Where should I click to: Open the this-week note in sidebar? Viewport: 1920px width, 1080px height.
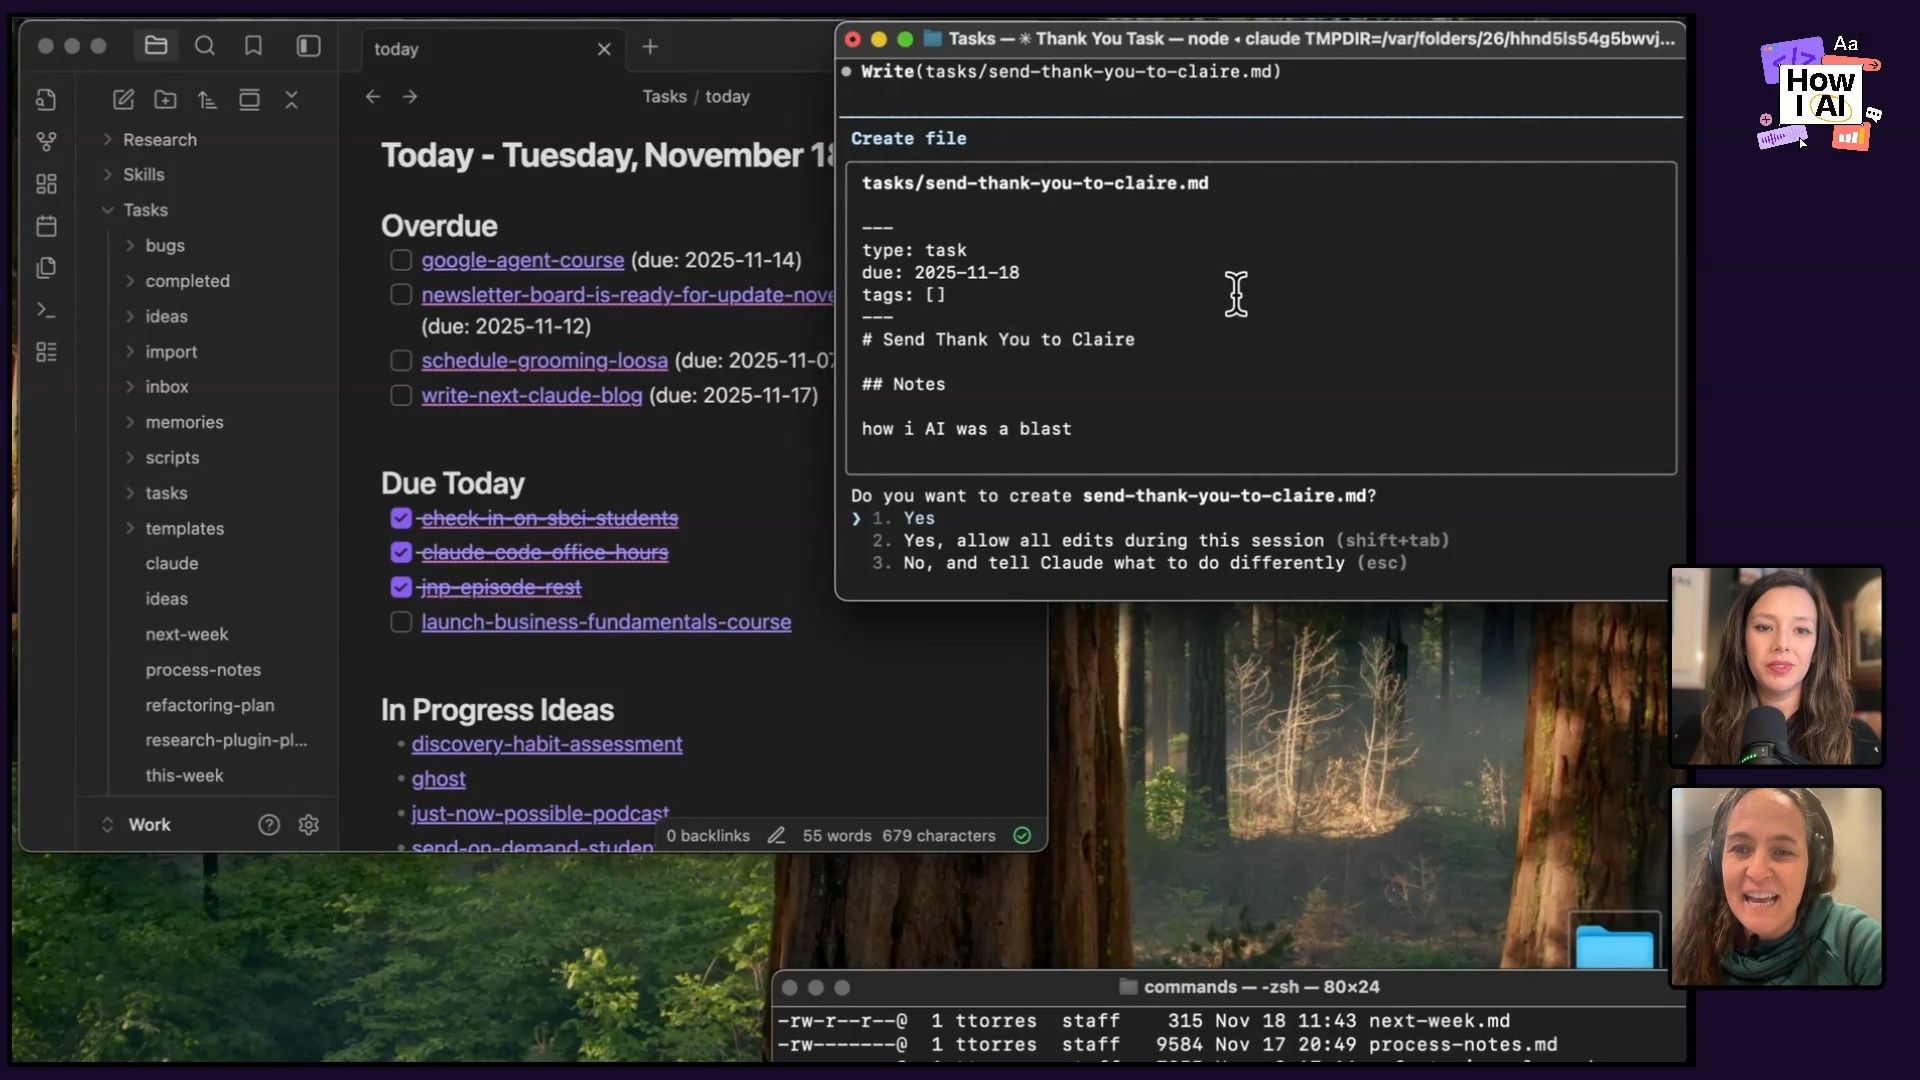(x=184, y=776)
